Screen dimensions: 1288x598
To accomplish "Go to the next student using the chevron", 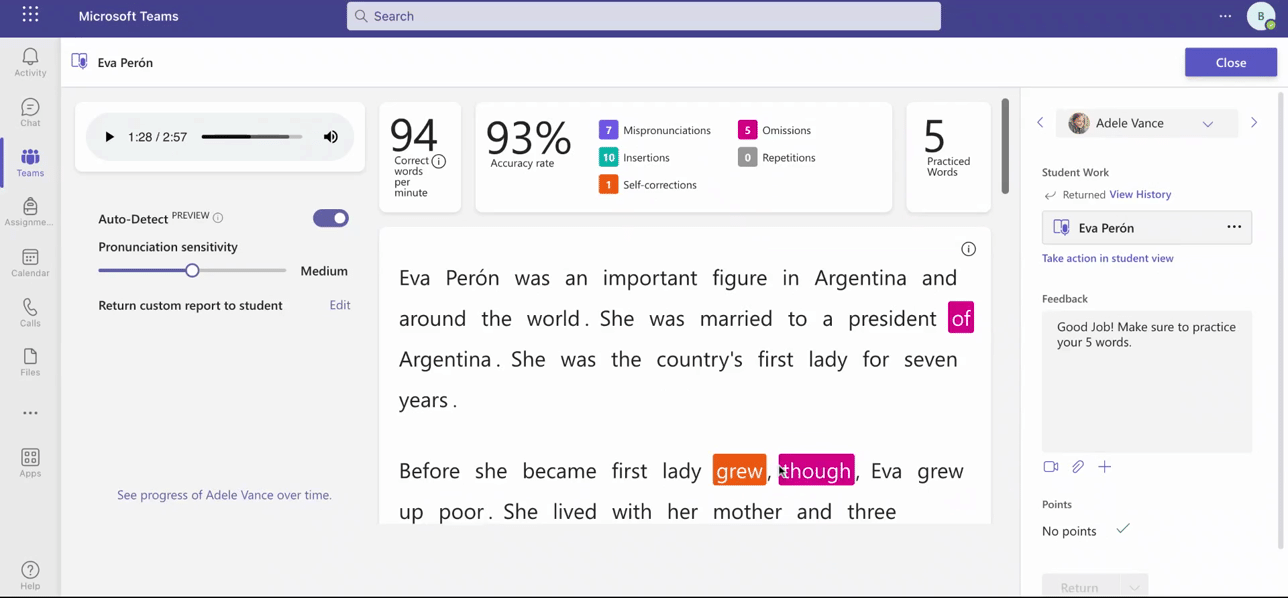I will pos(1254,122).
